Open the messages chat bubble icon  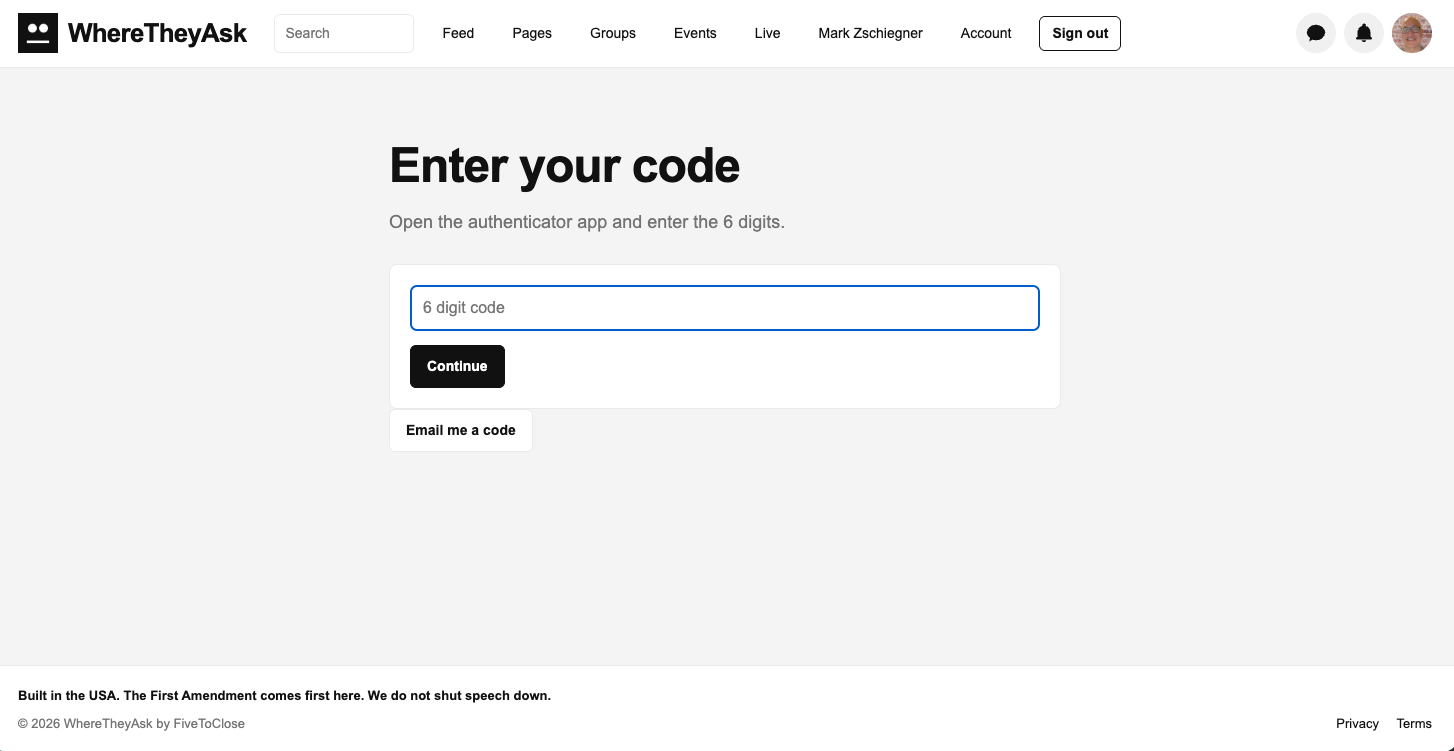(x=1316, y=33)
